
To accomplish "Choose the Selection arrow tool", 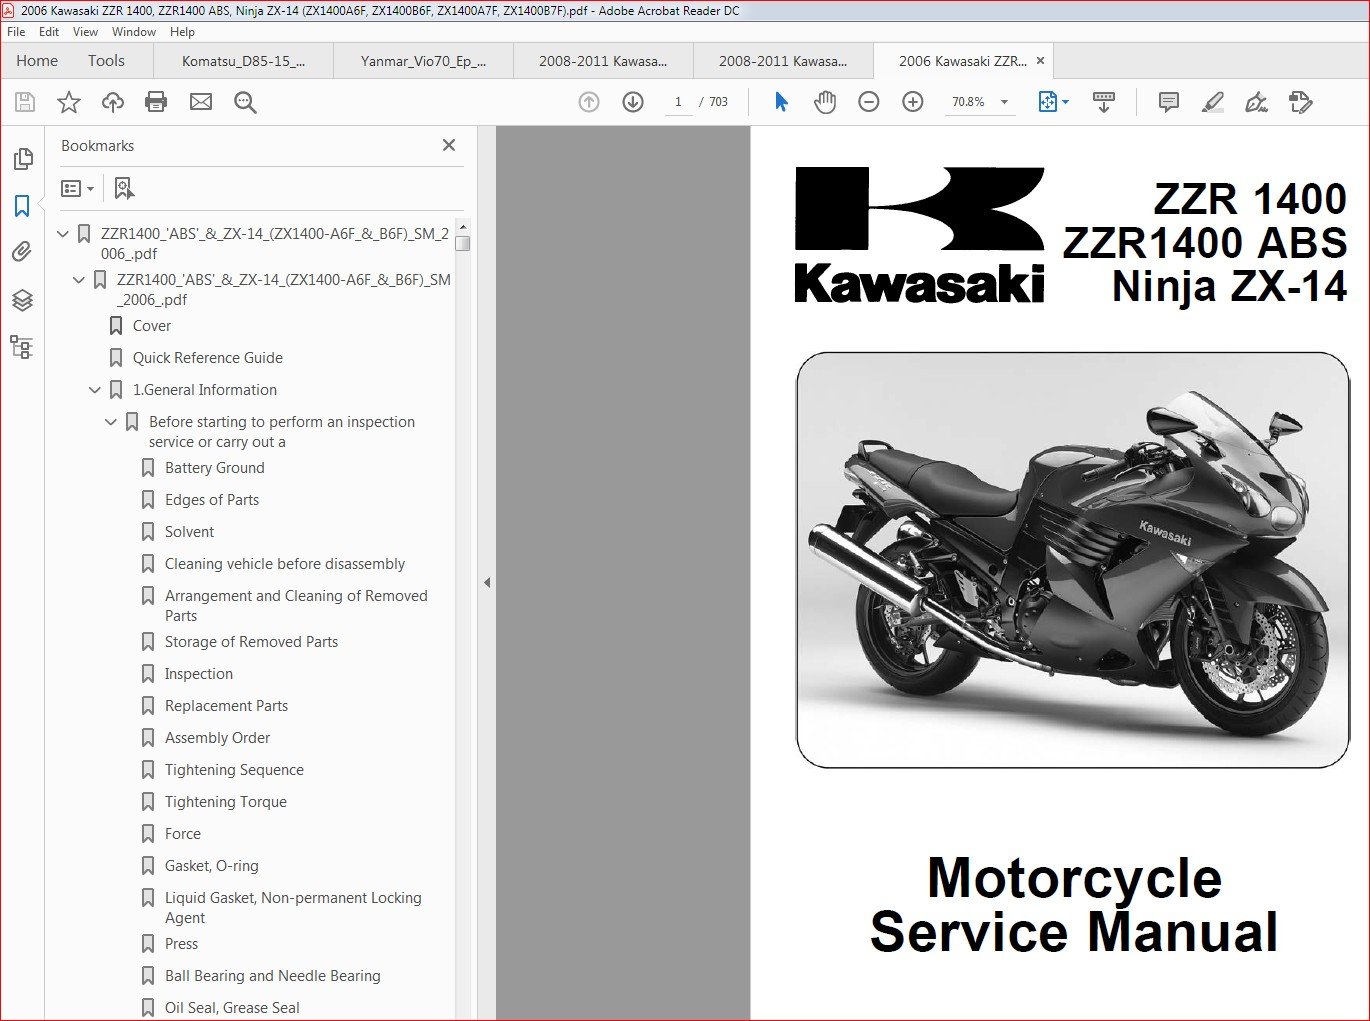I will 781,102.
